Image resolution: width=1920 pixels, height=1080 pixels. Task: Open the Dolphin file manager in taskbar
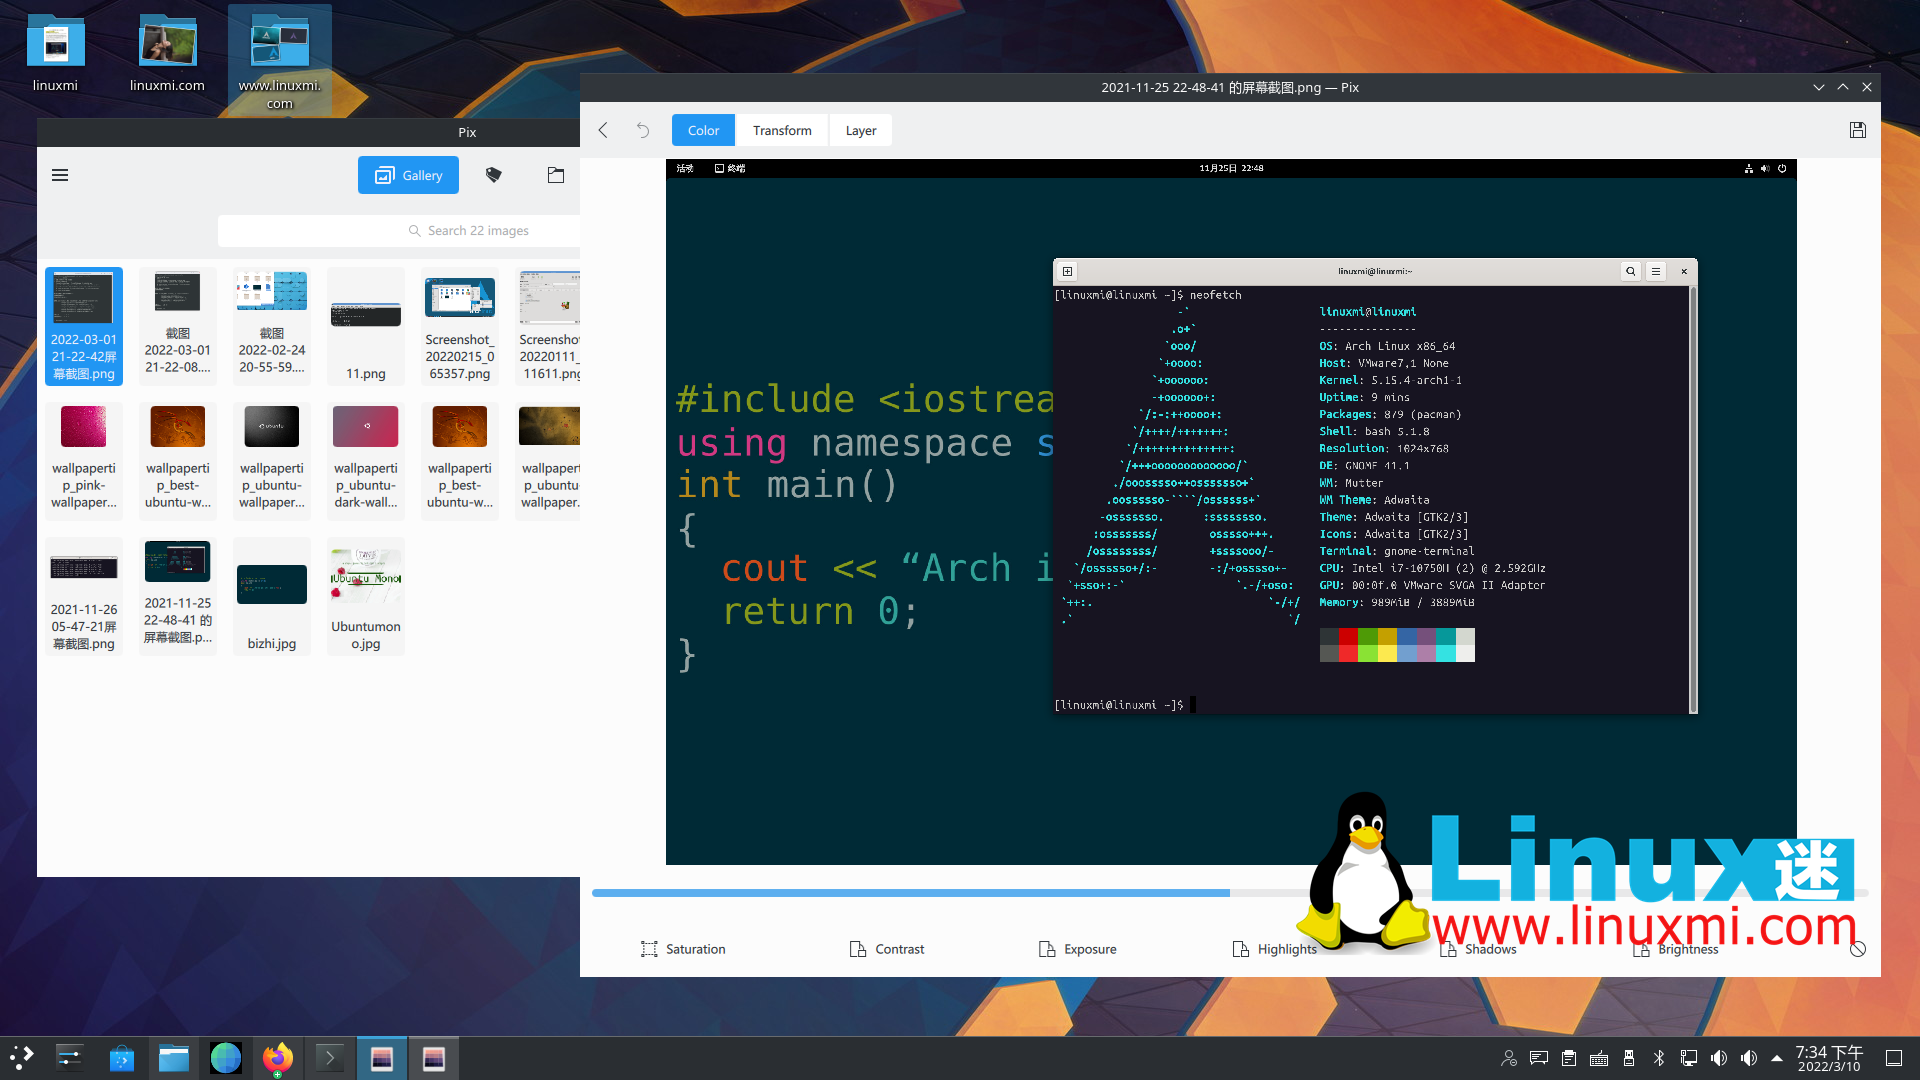coord(174,1058)
